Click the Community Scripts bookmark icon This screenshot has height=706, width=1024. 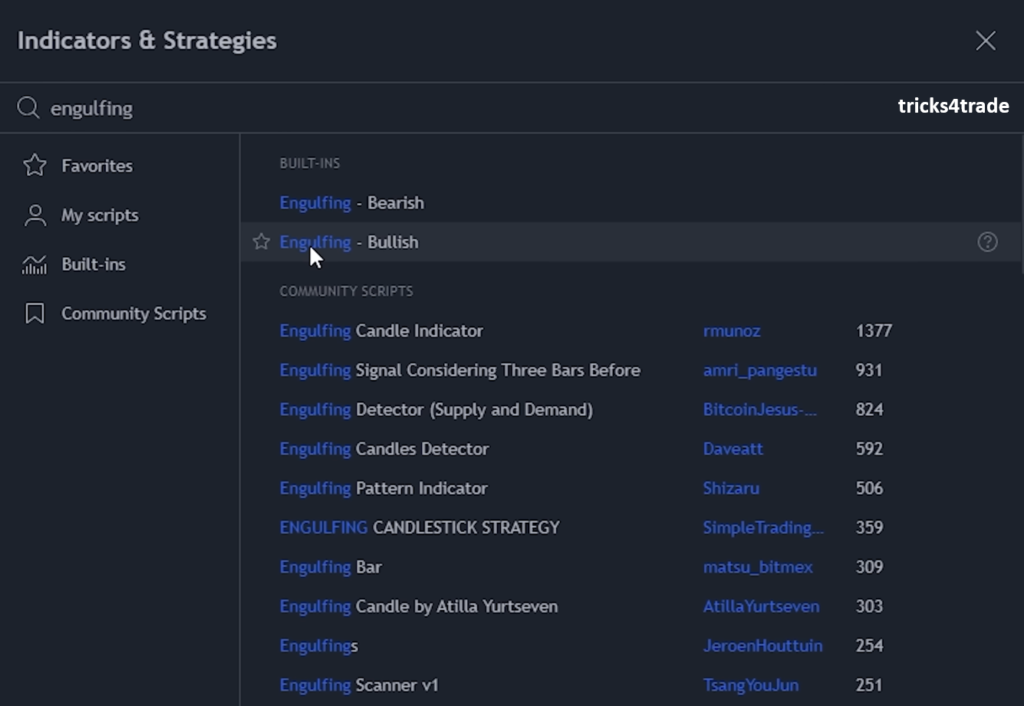(35, 314)
